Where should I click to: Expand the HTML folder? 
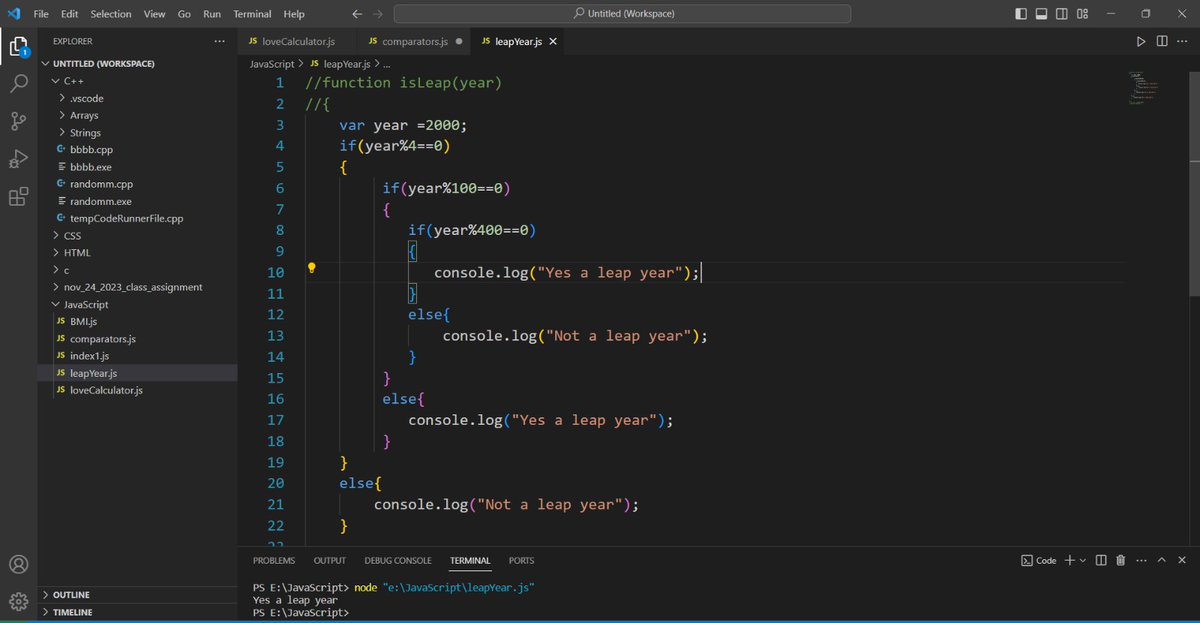[138, 253]
